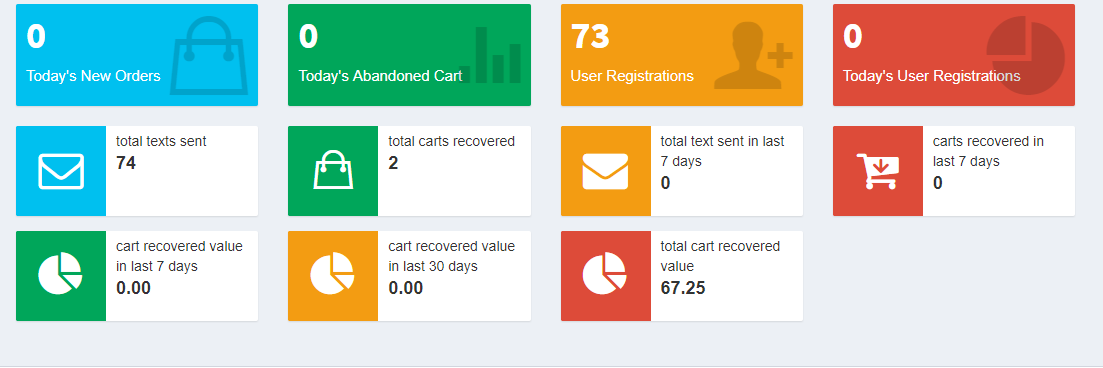The height and width of the screenshot is (368, 1103).
Task: Click the 0 under total text sent in last 7 days
Action: [x=665, y=183]
